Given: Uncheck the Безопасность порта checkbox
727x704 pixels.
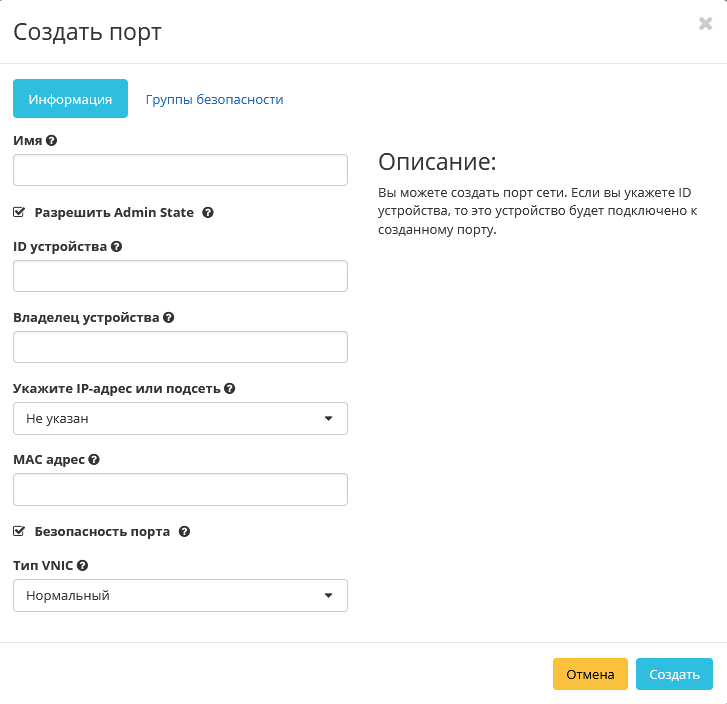Looking at the screenshot, I should pyautogui.click(x=19, y=532).
